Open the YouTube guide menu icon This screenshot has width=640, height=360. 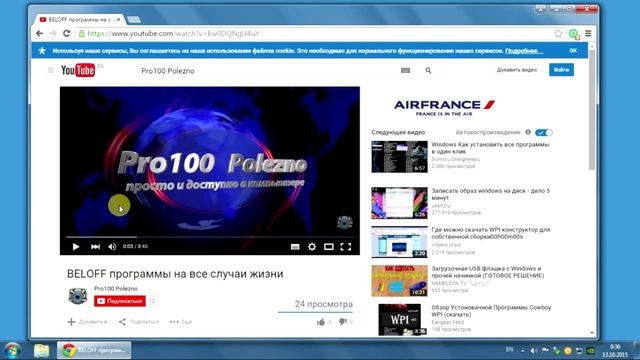pyautogui.click(x=51, y=70)
